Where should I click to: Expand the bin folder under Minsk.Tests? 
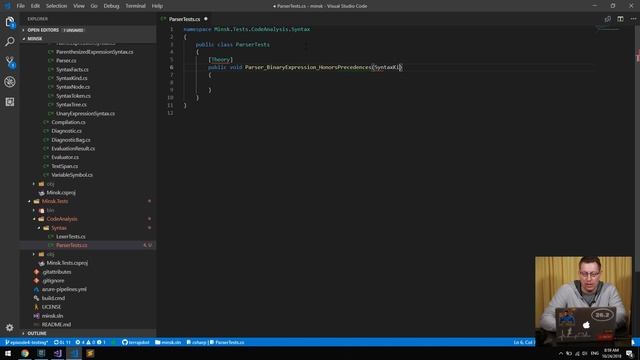point(88,210)
